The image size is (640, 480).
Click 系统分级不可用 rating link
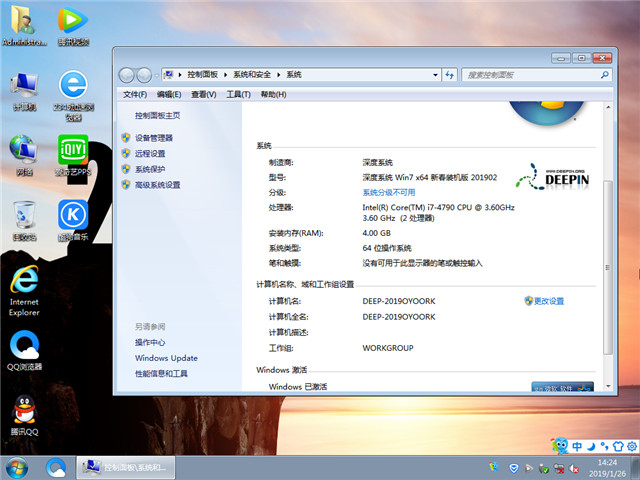click(389, 192)
